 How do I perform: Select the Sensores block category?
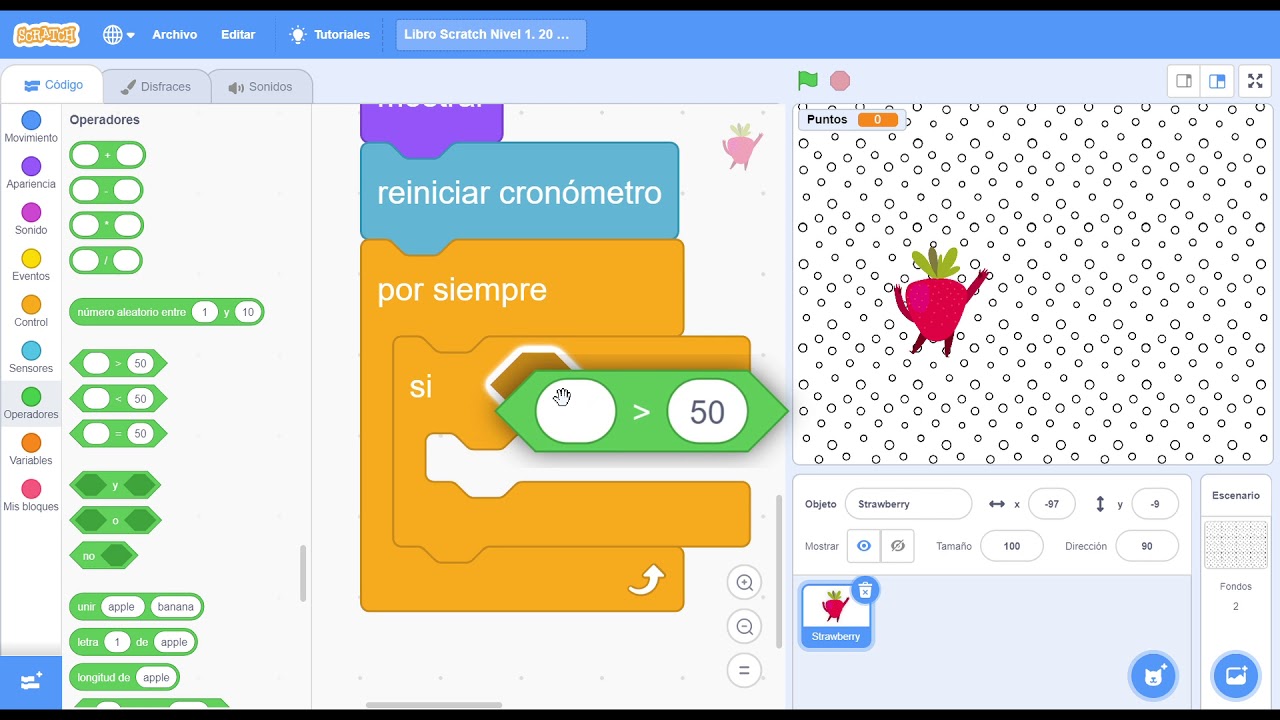tap(31, 357)
